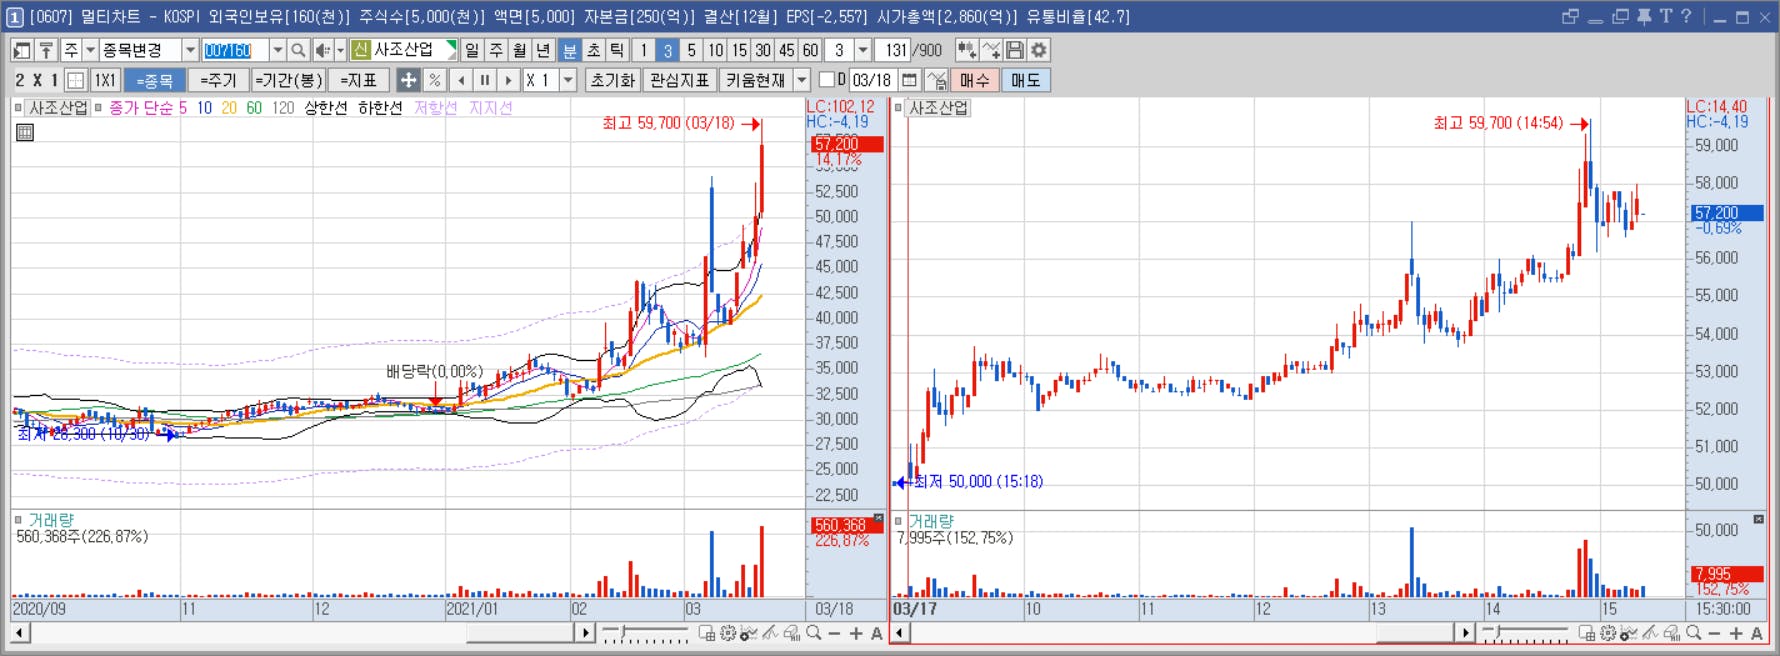Click the plus zoom-in icon under the left chart

tap(855, 633)
